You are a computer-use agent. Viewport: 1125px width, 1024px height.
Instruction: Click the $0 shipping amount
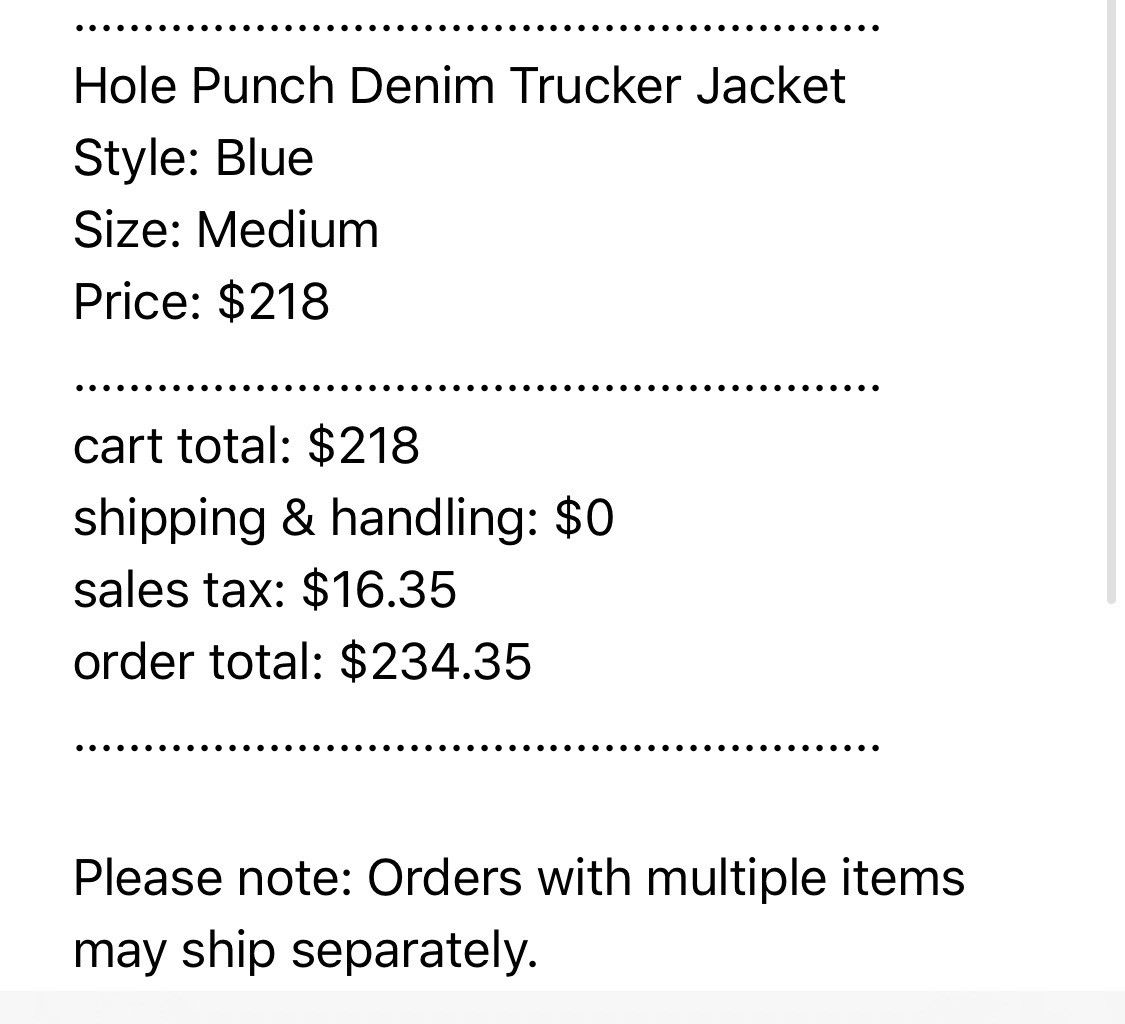(x=585, y=518)
